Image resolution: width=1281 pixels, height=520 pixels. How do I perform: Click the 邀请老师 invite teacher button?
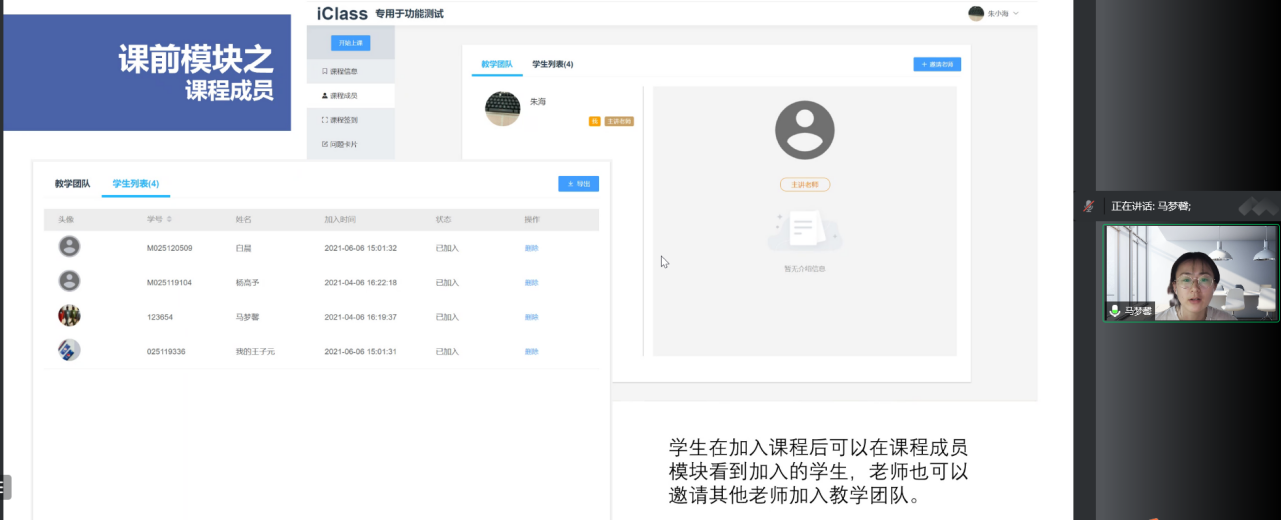point(937,64)
